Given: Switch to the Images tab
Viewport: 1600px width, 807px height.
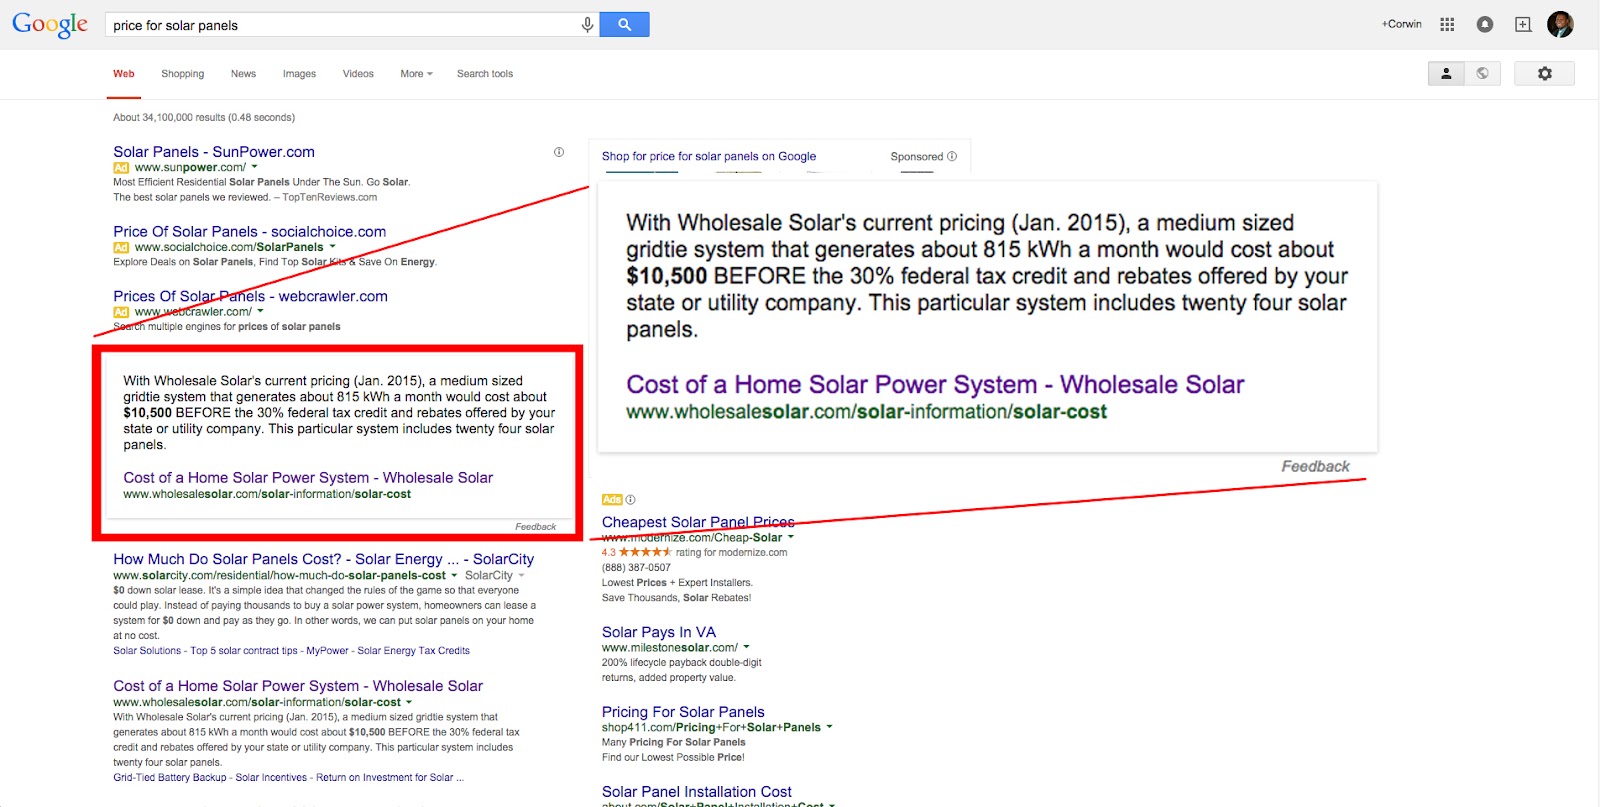Looking at the screenshot, I should point(299,74).
